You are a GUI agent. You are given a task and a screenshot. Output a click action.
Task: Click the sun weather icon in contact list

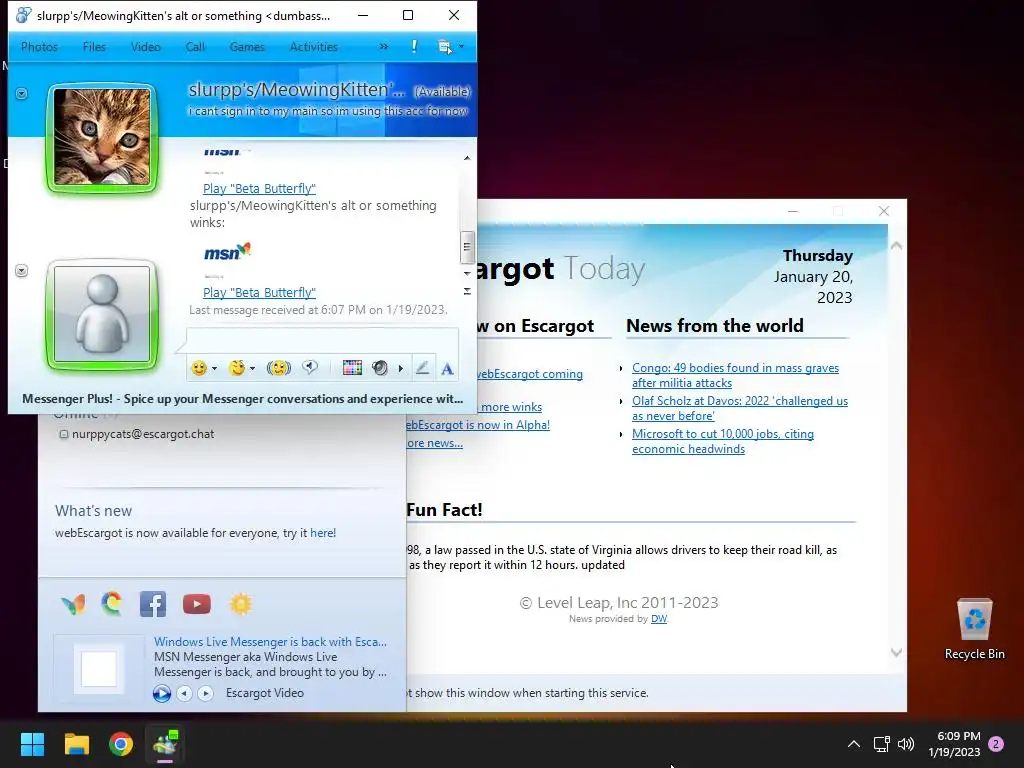[240, 604]
